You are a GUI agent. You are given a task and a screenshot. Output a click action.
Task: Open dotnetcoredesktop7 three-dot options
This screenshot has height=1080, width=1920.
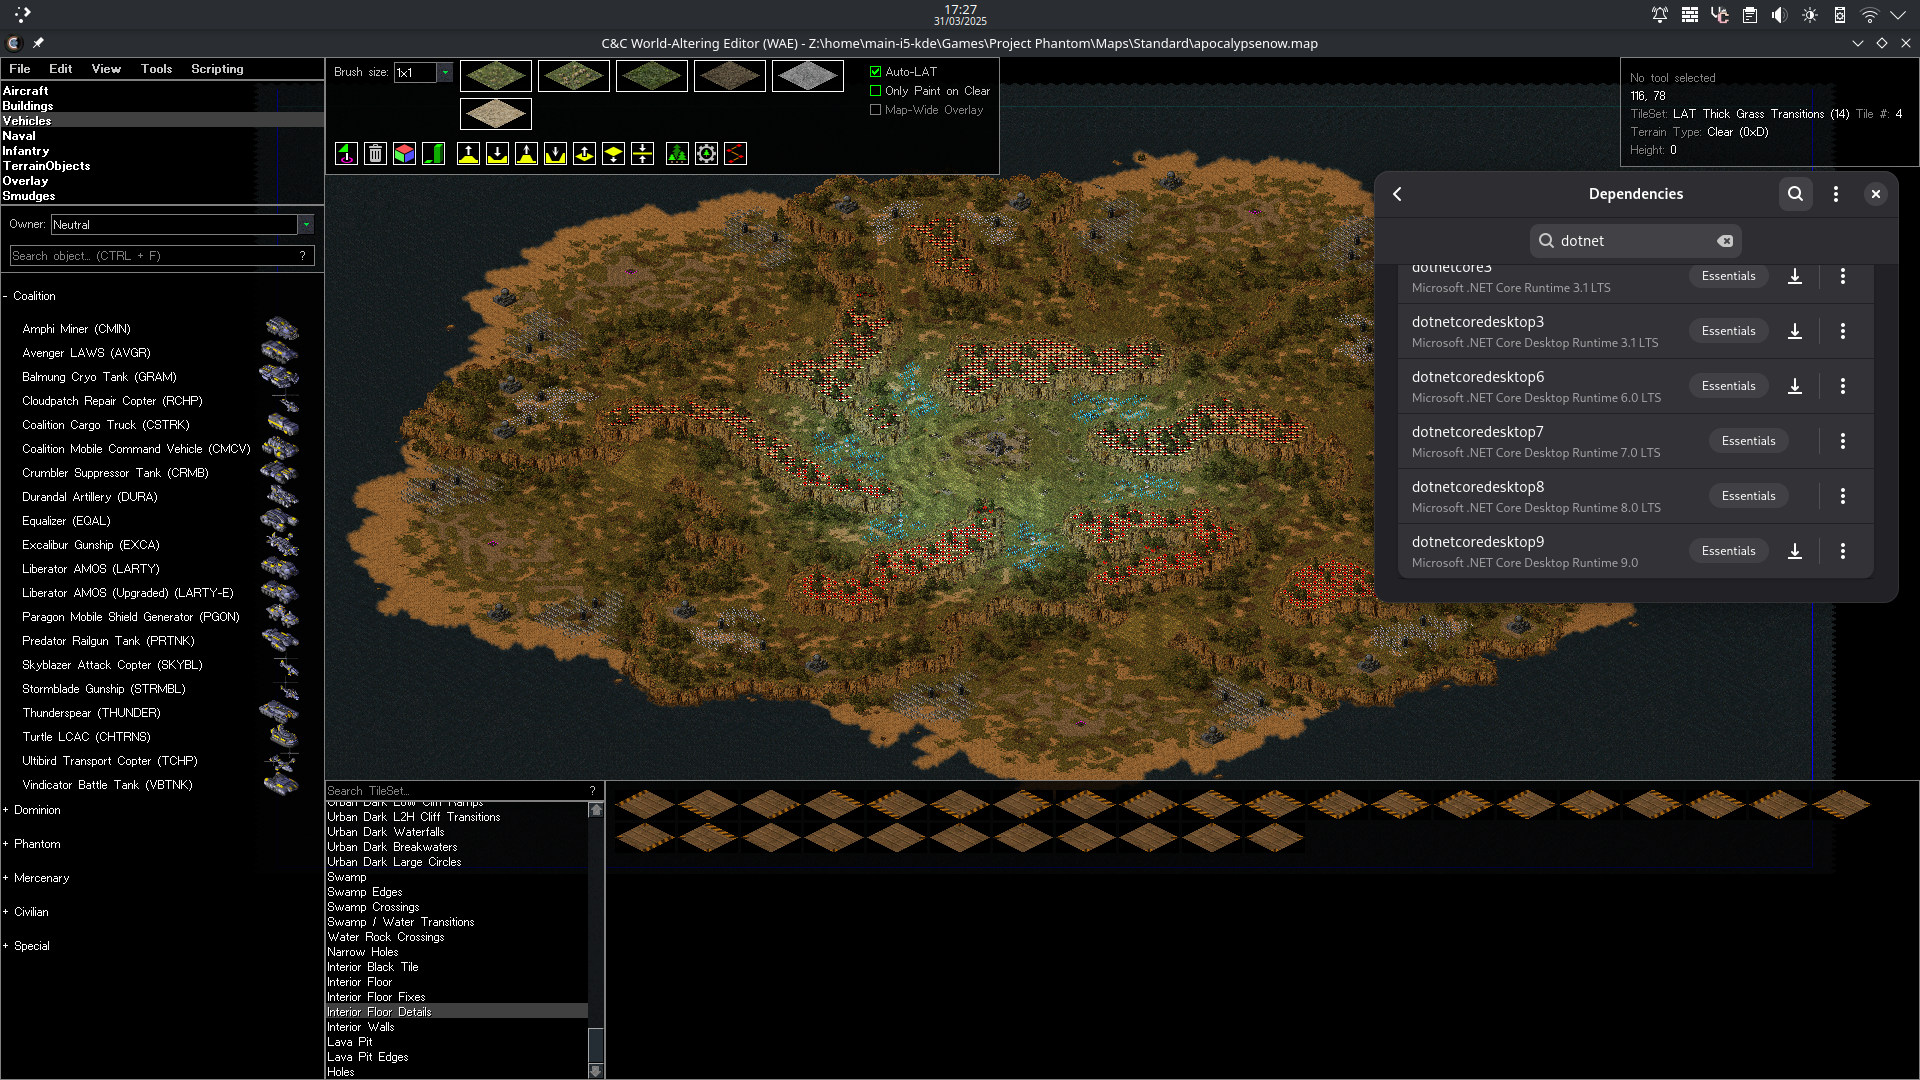point(1842,441)
